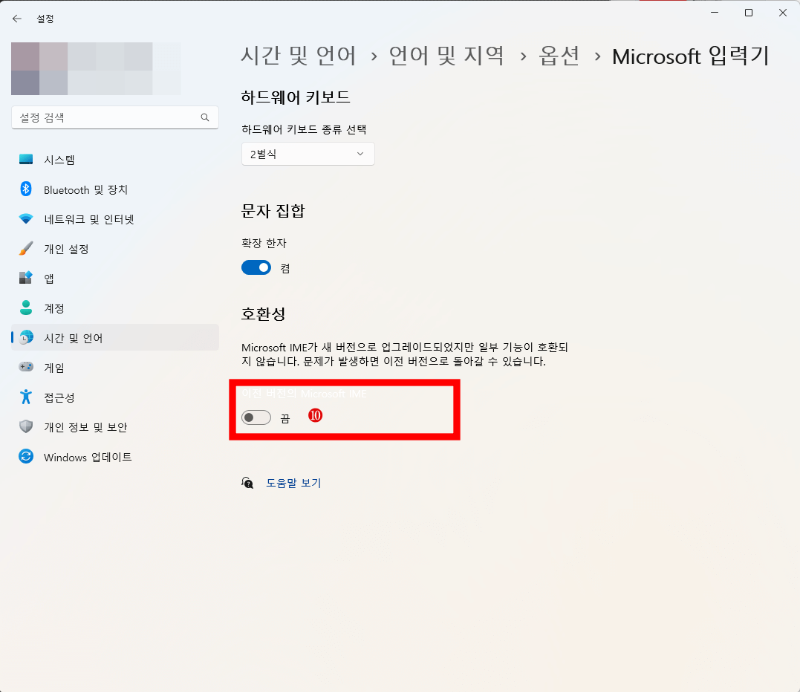Click the Microsoft 입력기 page title
This screenshot has height=692, width=800.
[690, 56]
